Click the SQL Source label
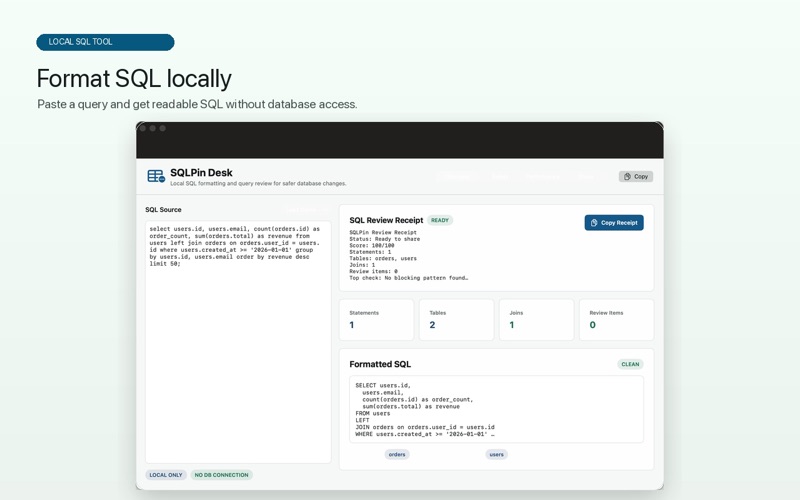The height and width of the screenshot is (500, 800). tap(163, 210)
